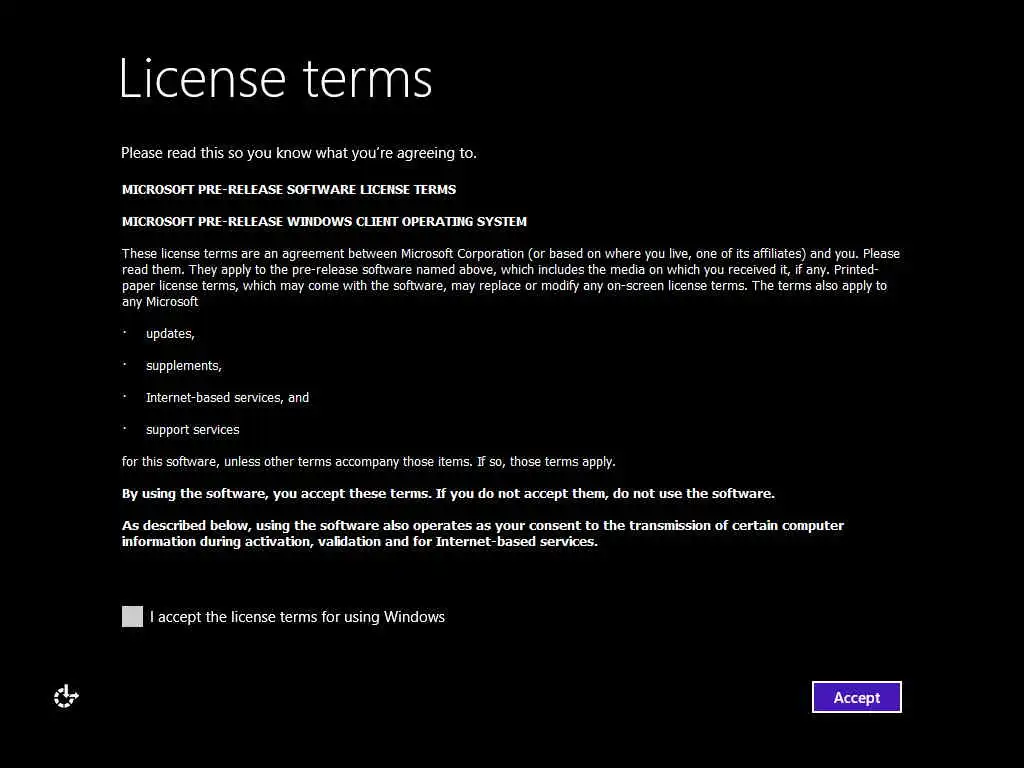Click MICROSOFT PRE-RELEASE SOFTWARE LICENSE TERMS line

pyautogui.click(x=289, y=189)
